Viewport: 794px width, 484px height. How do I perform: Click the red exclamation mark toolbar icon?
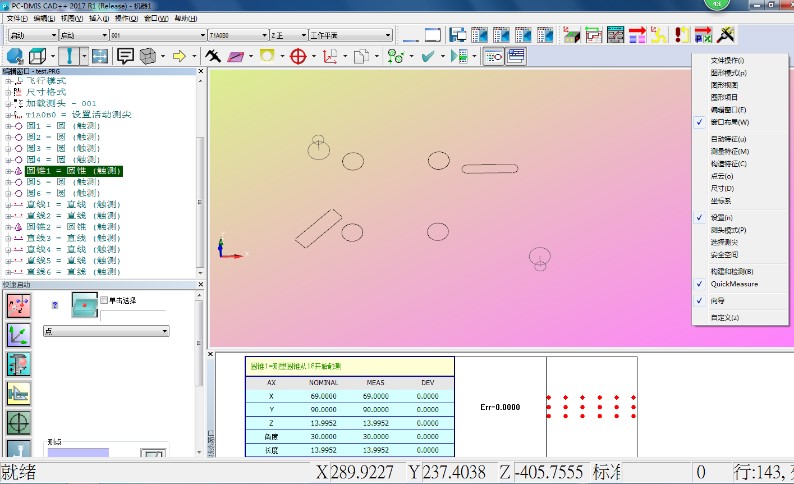click(682, 36)
